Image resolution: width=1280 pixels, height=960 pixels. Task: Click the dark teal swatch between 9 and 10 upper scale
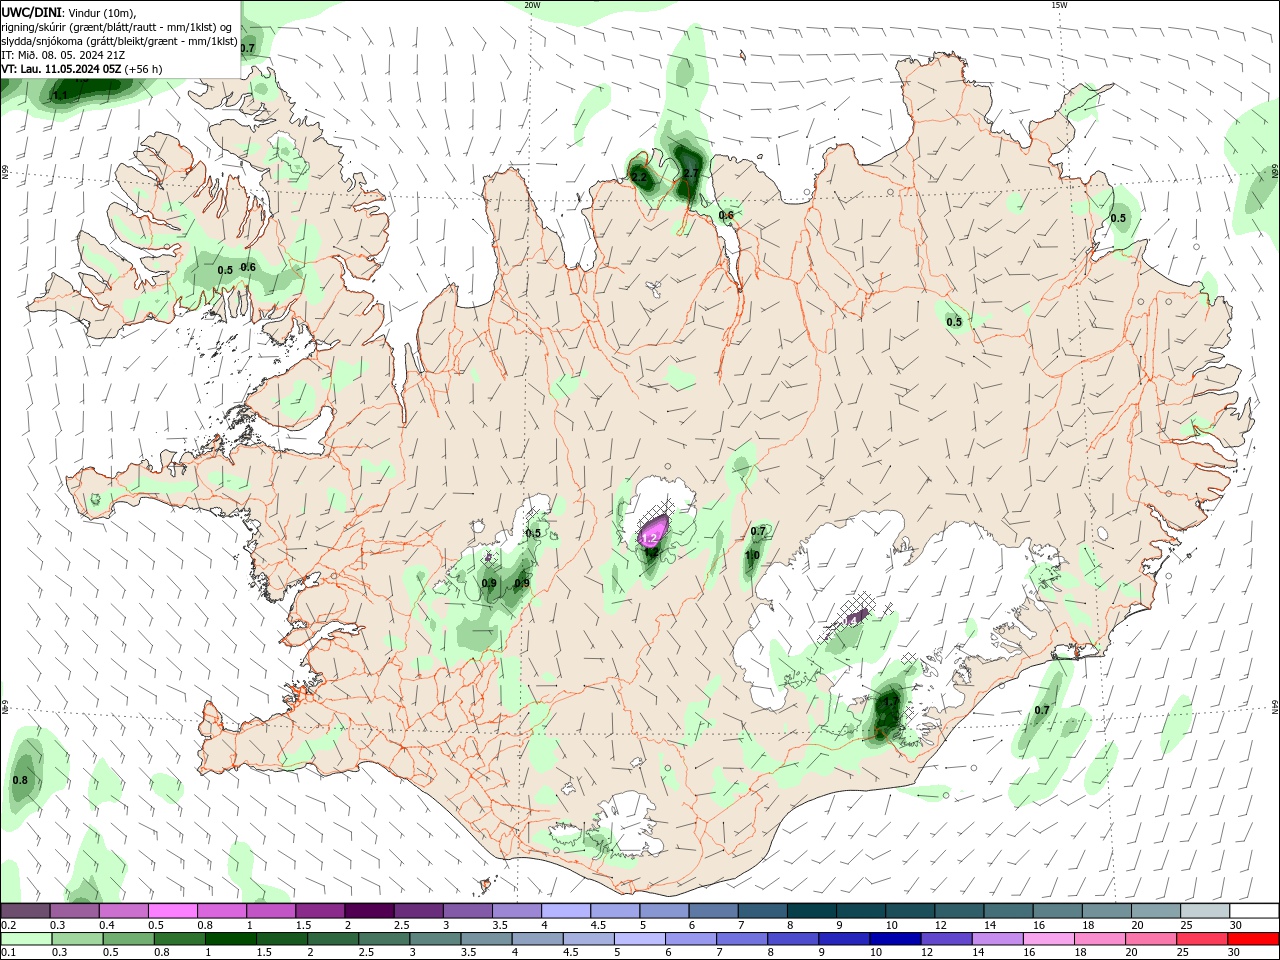pyautogui.click(x=861, y=911)
